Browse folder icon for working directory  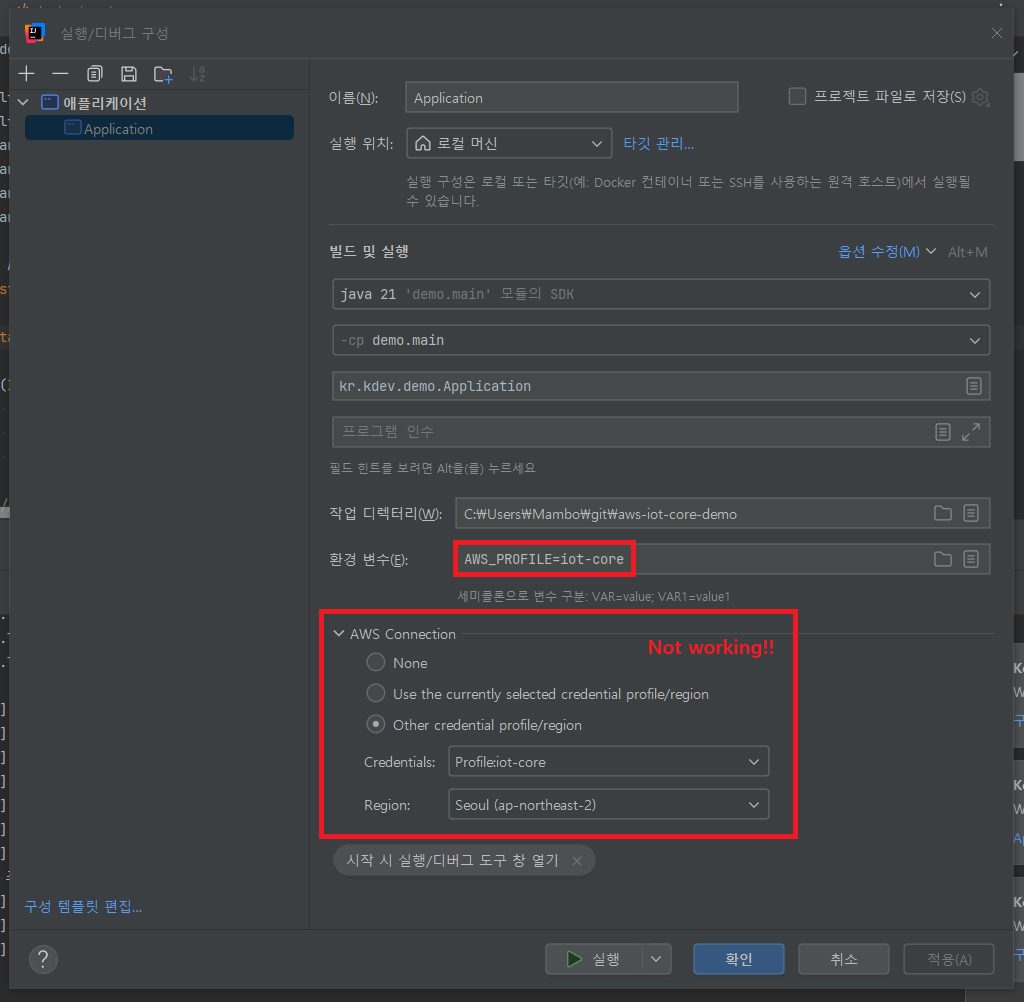click(x=942, y=513)
